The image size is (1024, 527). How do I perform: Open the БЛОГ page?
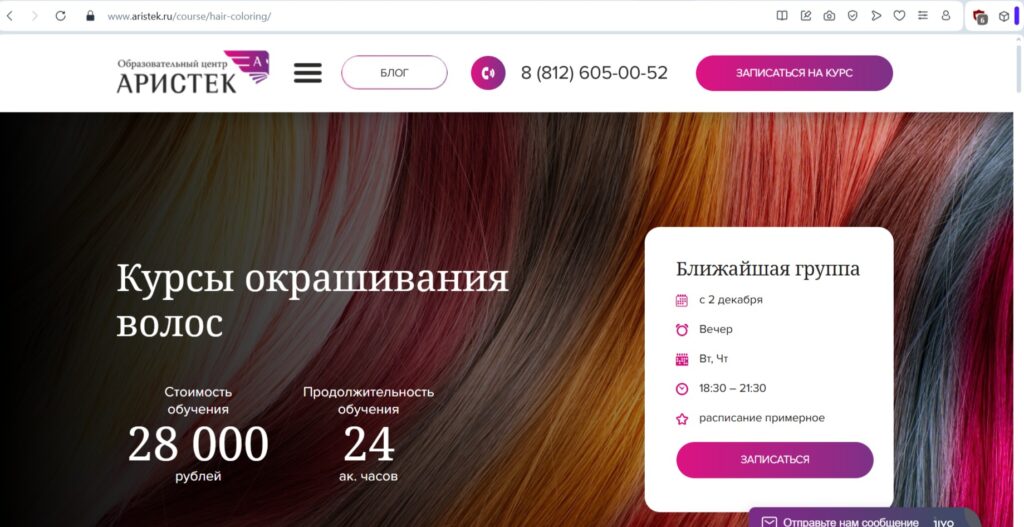coord(394,72)
